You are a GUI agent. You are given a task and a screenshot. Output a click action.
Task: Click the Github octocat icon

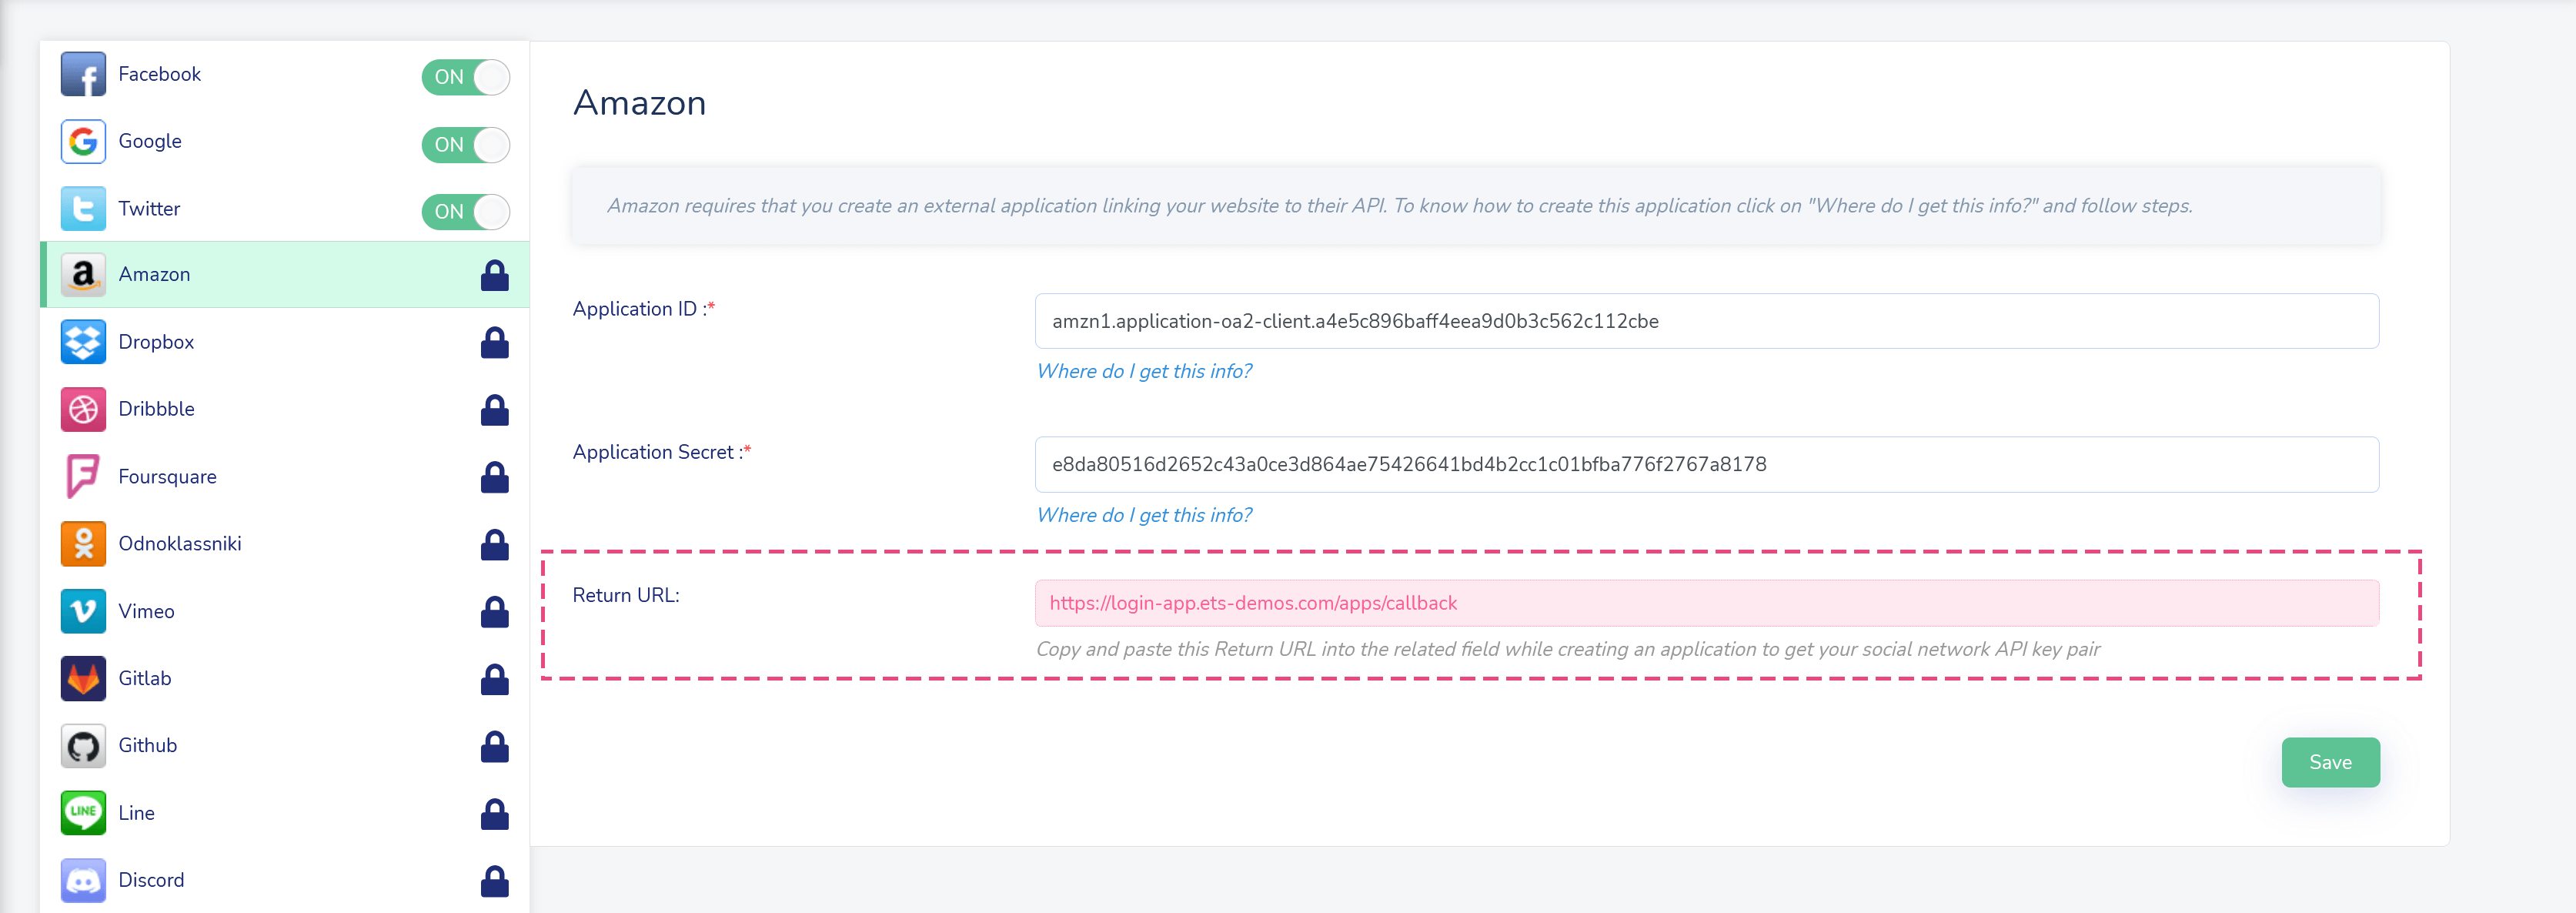click(83, 746)
